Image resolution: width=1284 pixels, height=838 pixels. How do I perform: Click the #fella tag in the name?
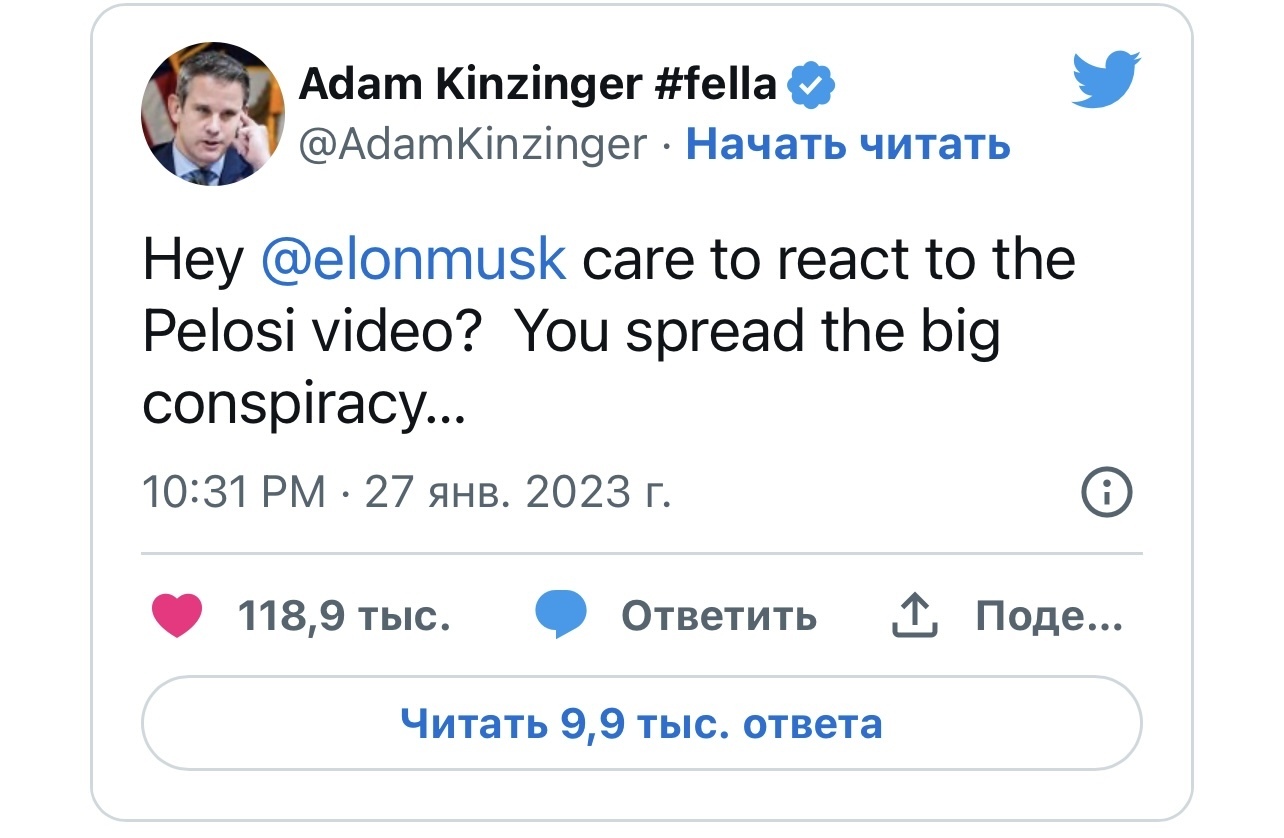(717, 85)
